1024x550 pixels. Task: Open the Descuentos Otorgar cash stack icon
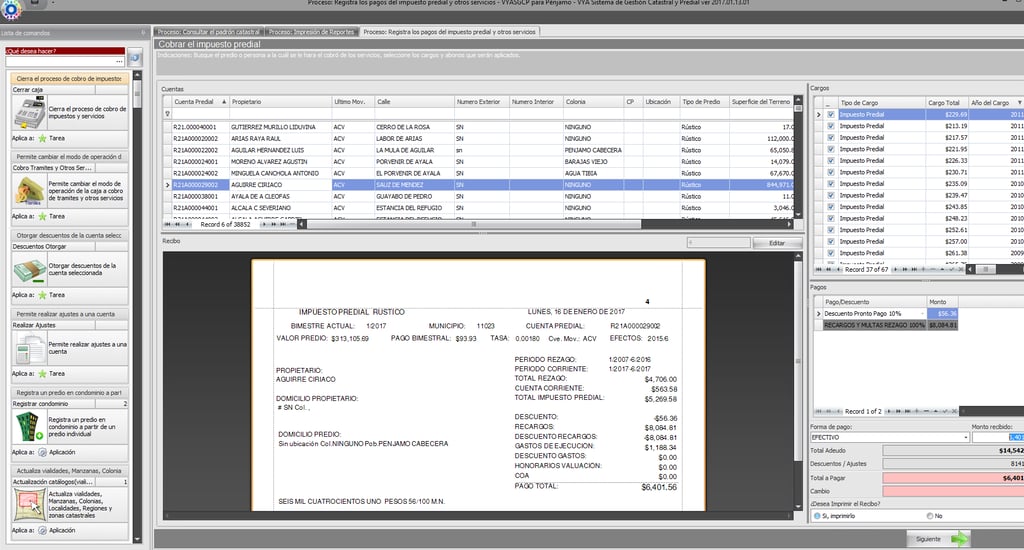[x=28, y=268]
